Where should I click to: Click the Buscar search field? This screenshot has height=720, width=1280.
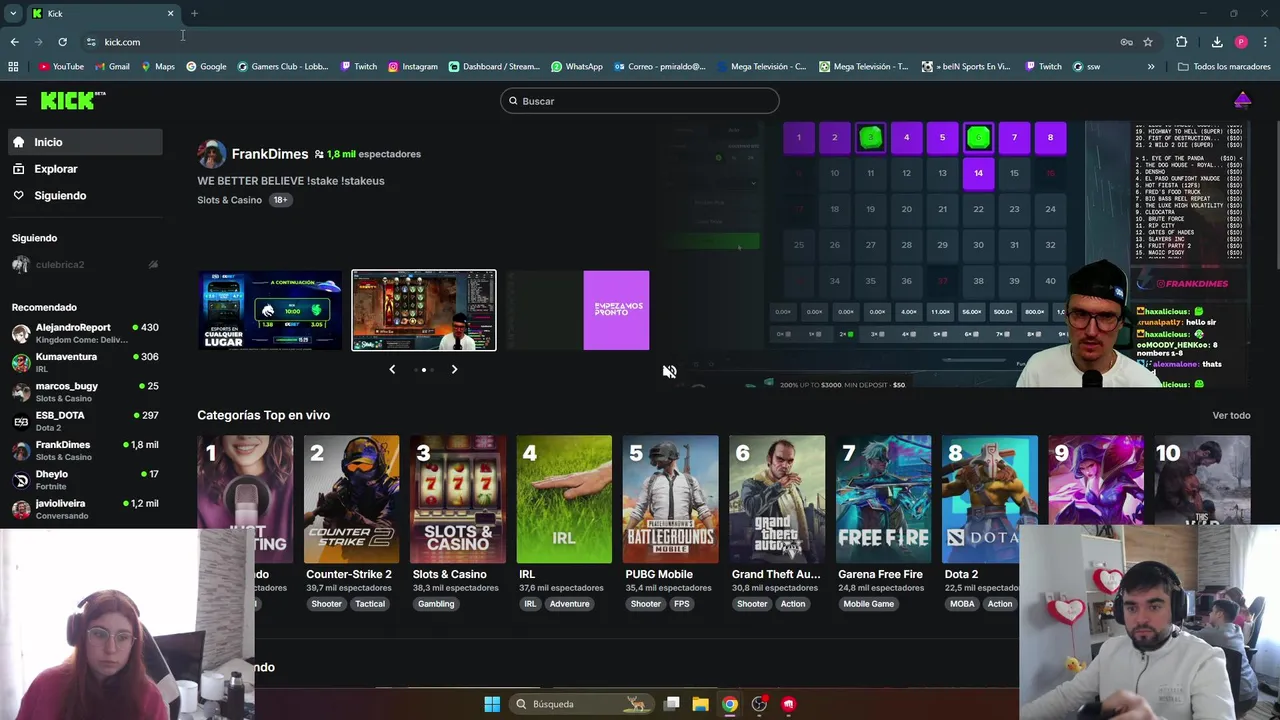640,101
